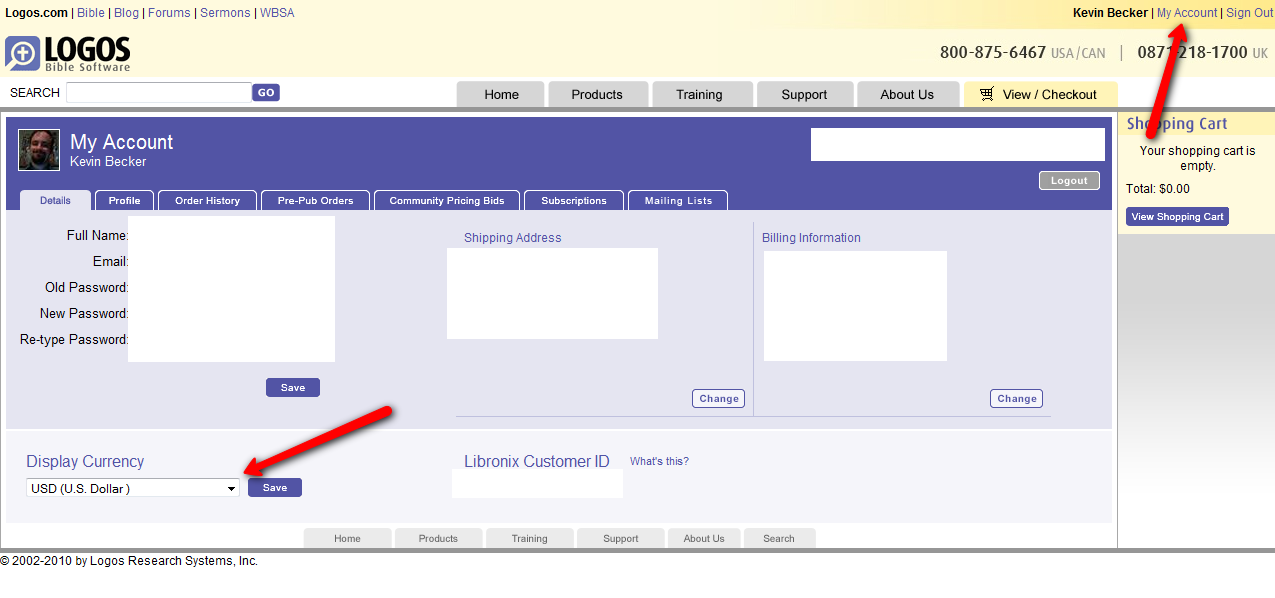
Task: Click View Shopping Cart button
Action: point(1177,216)
